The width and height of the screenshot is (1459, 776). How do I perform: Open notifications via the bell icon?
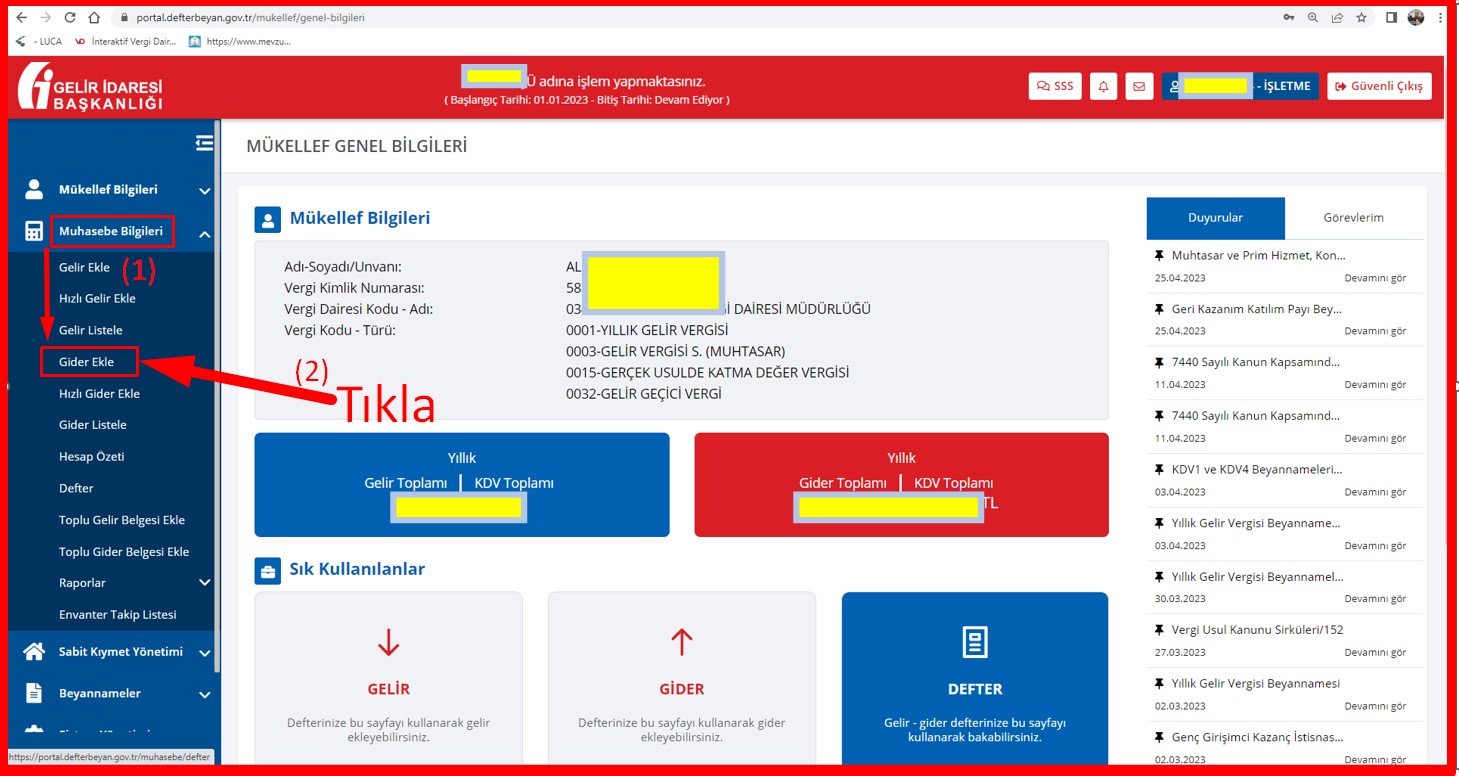click(1102, 86)
